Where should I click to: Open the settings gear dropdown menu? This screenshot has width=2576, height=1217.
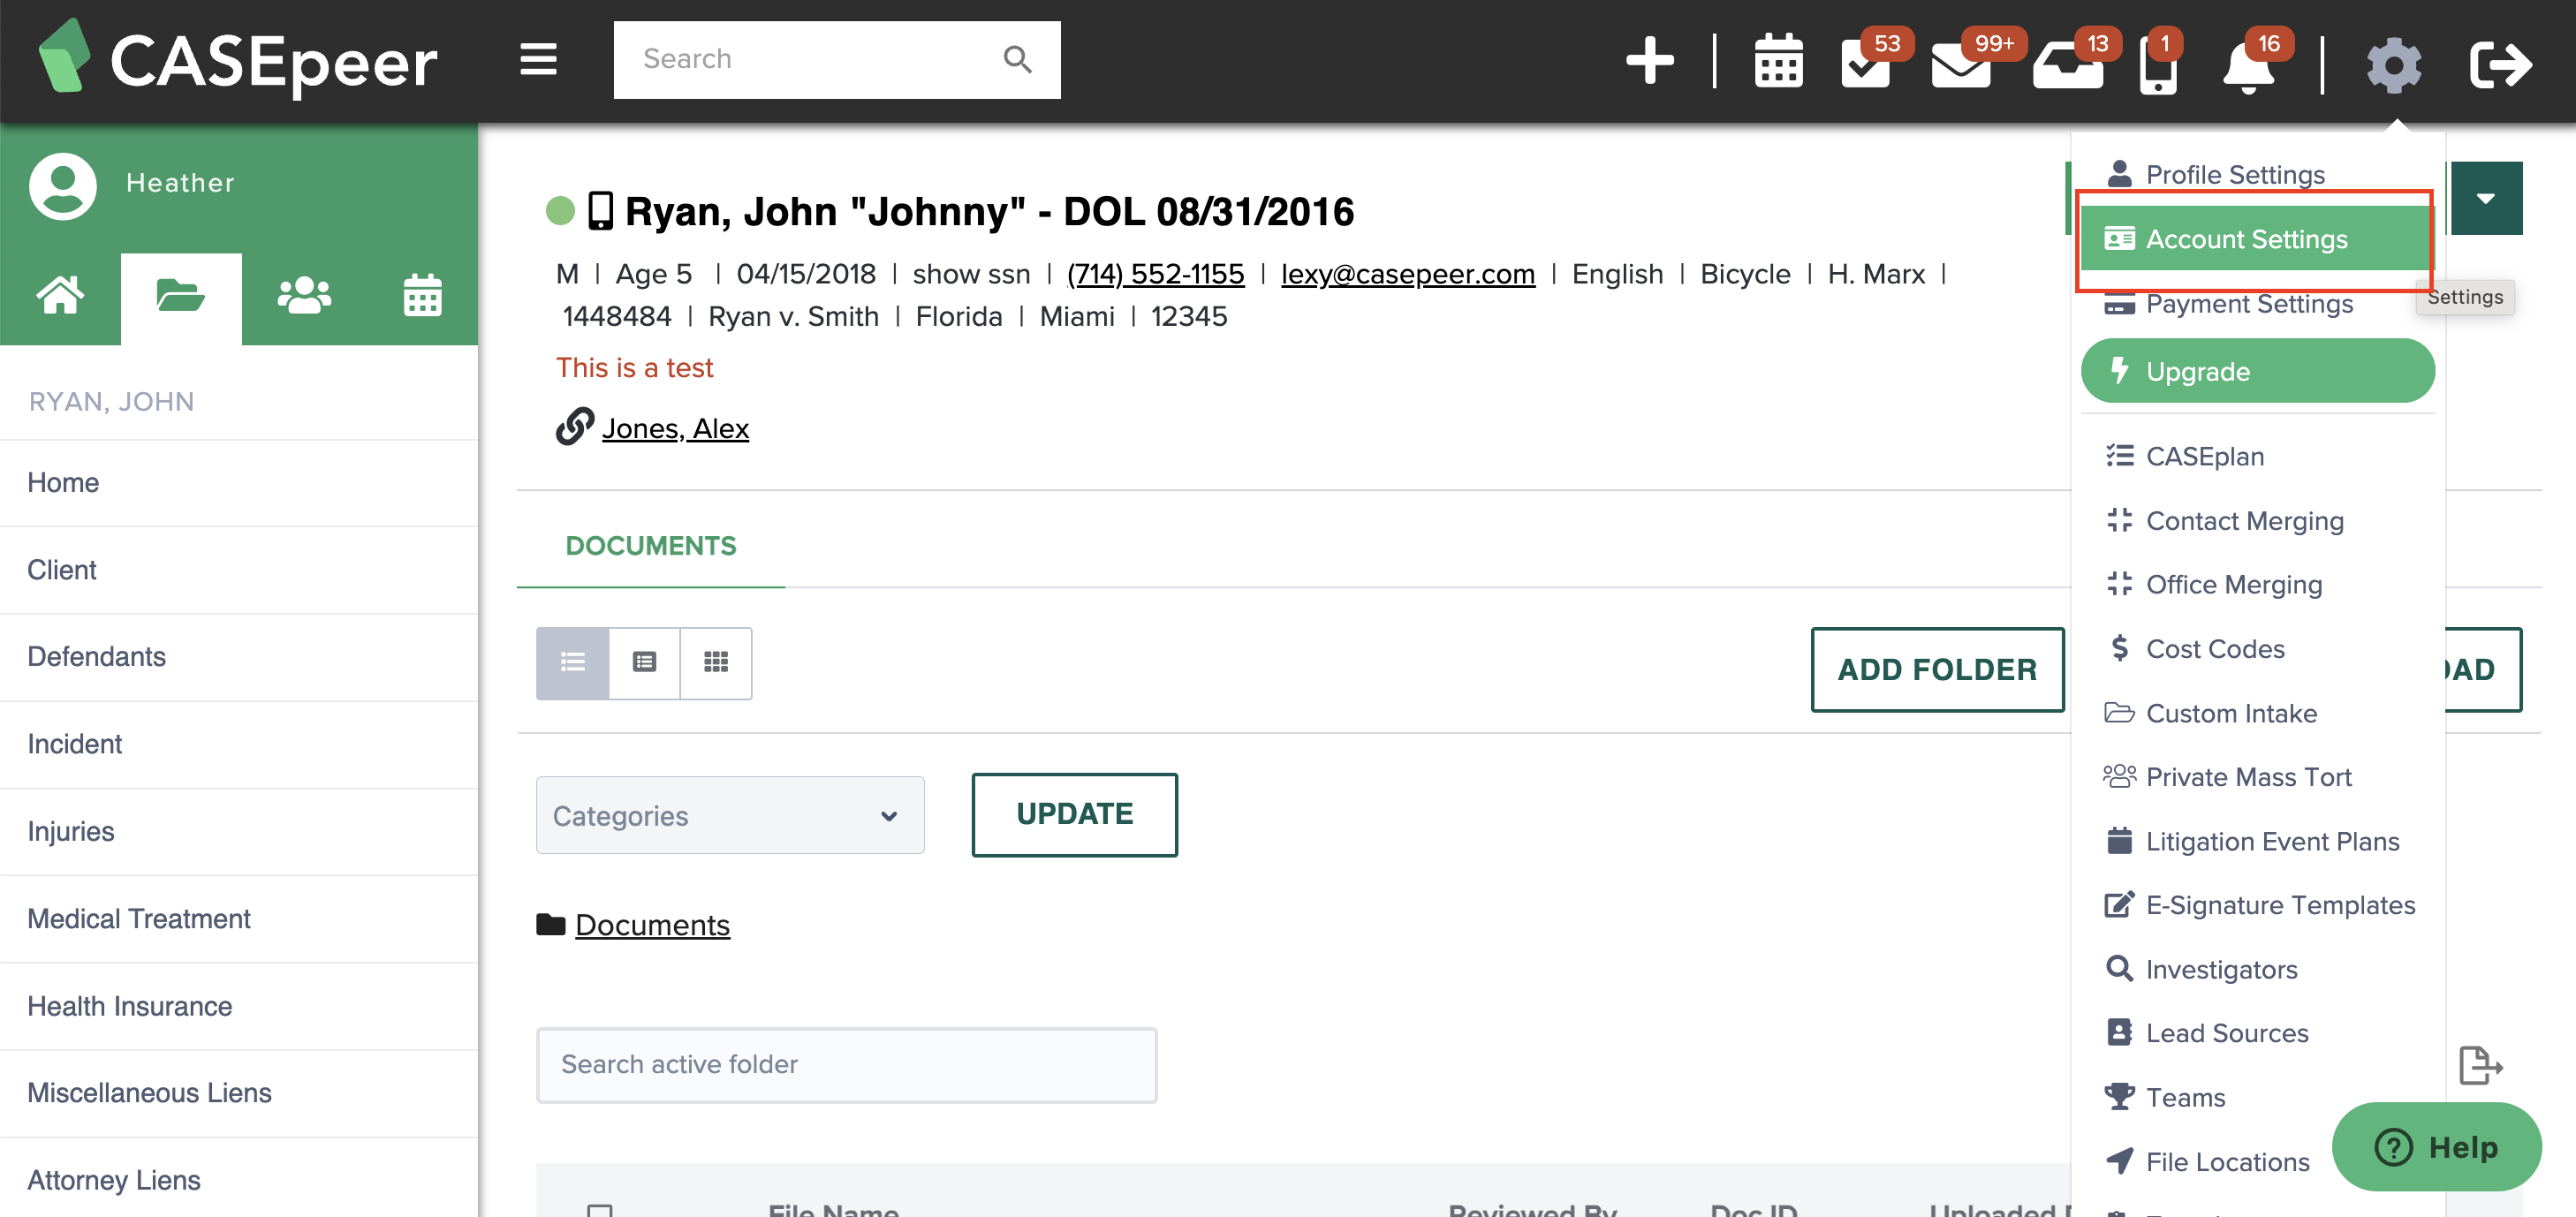point(2393,65)
